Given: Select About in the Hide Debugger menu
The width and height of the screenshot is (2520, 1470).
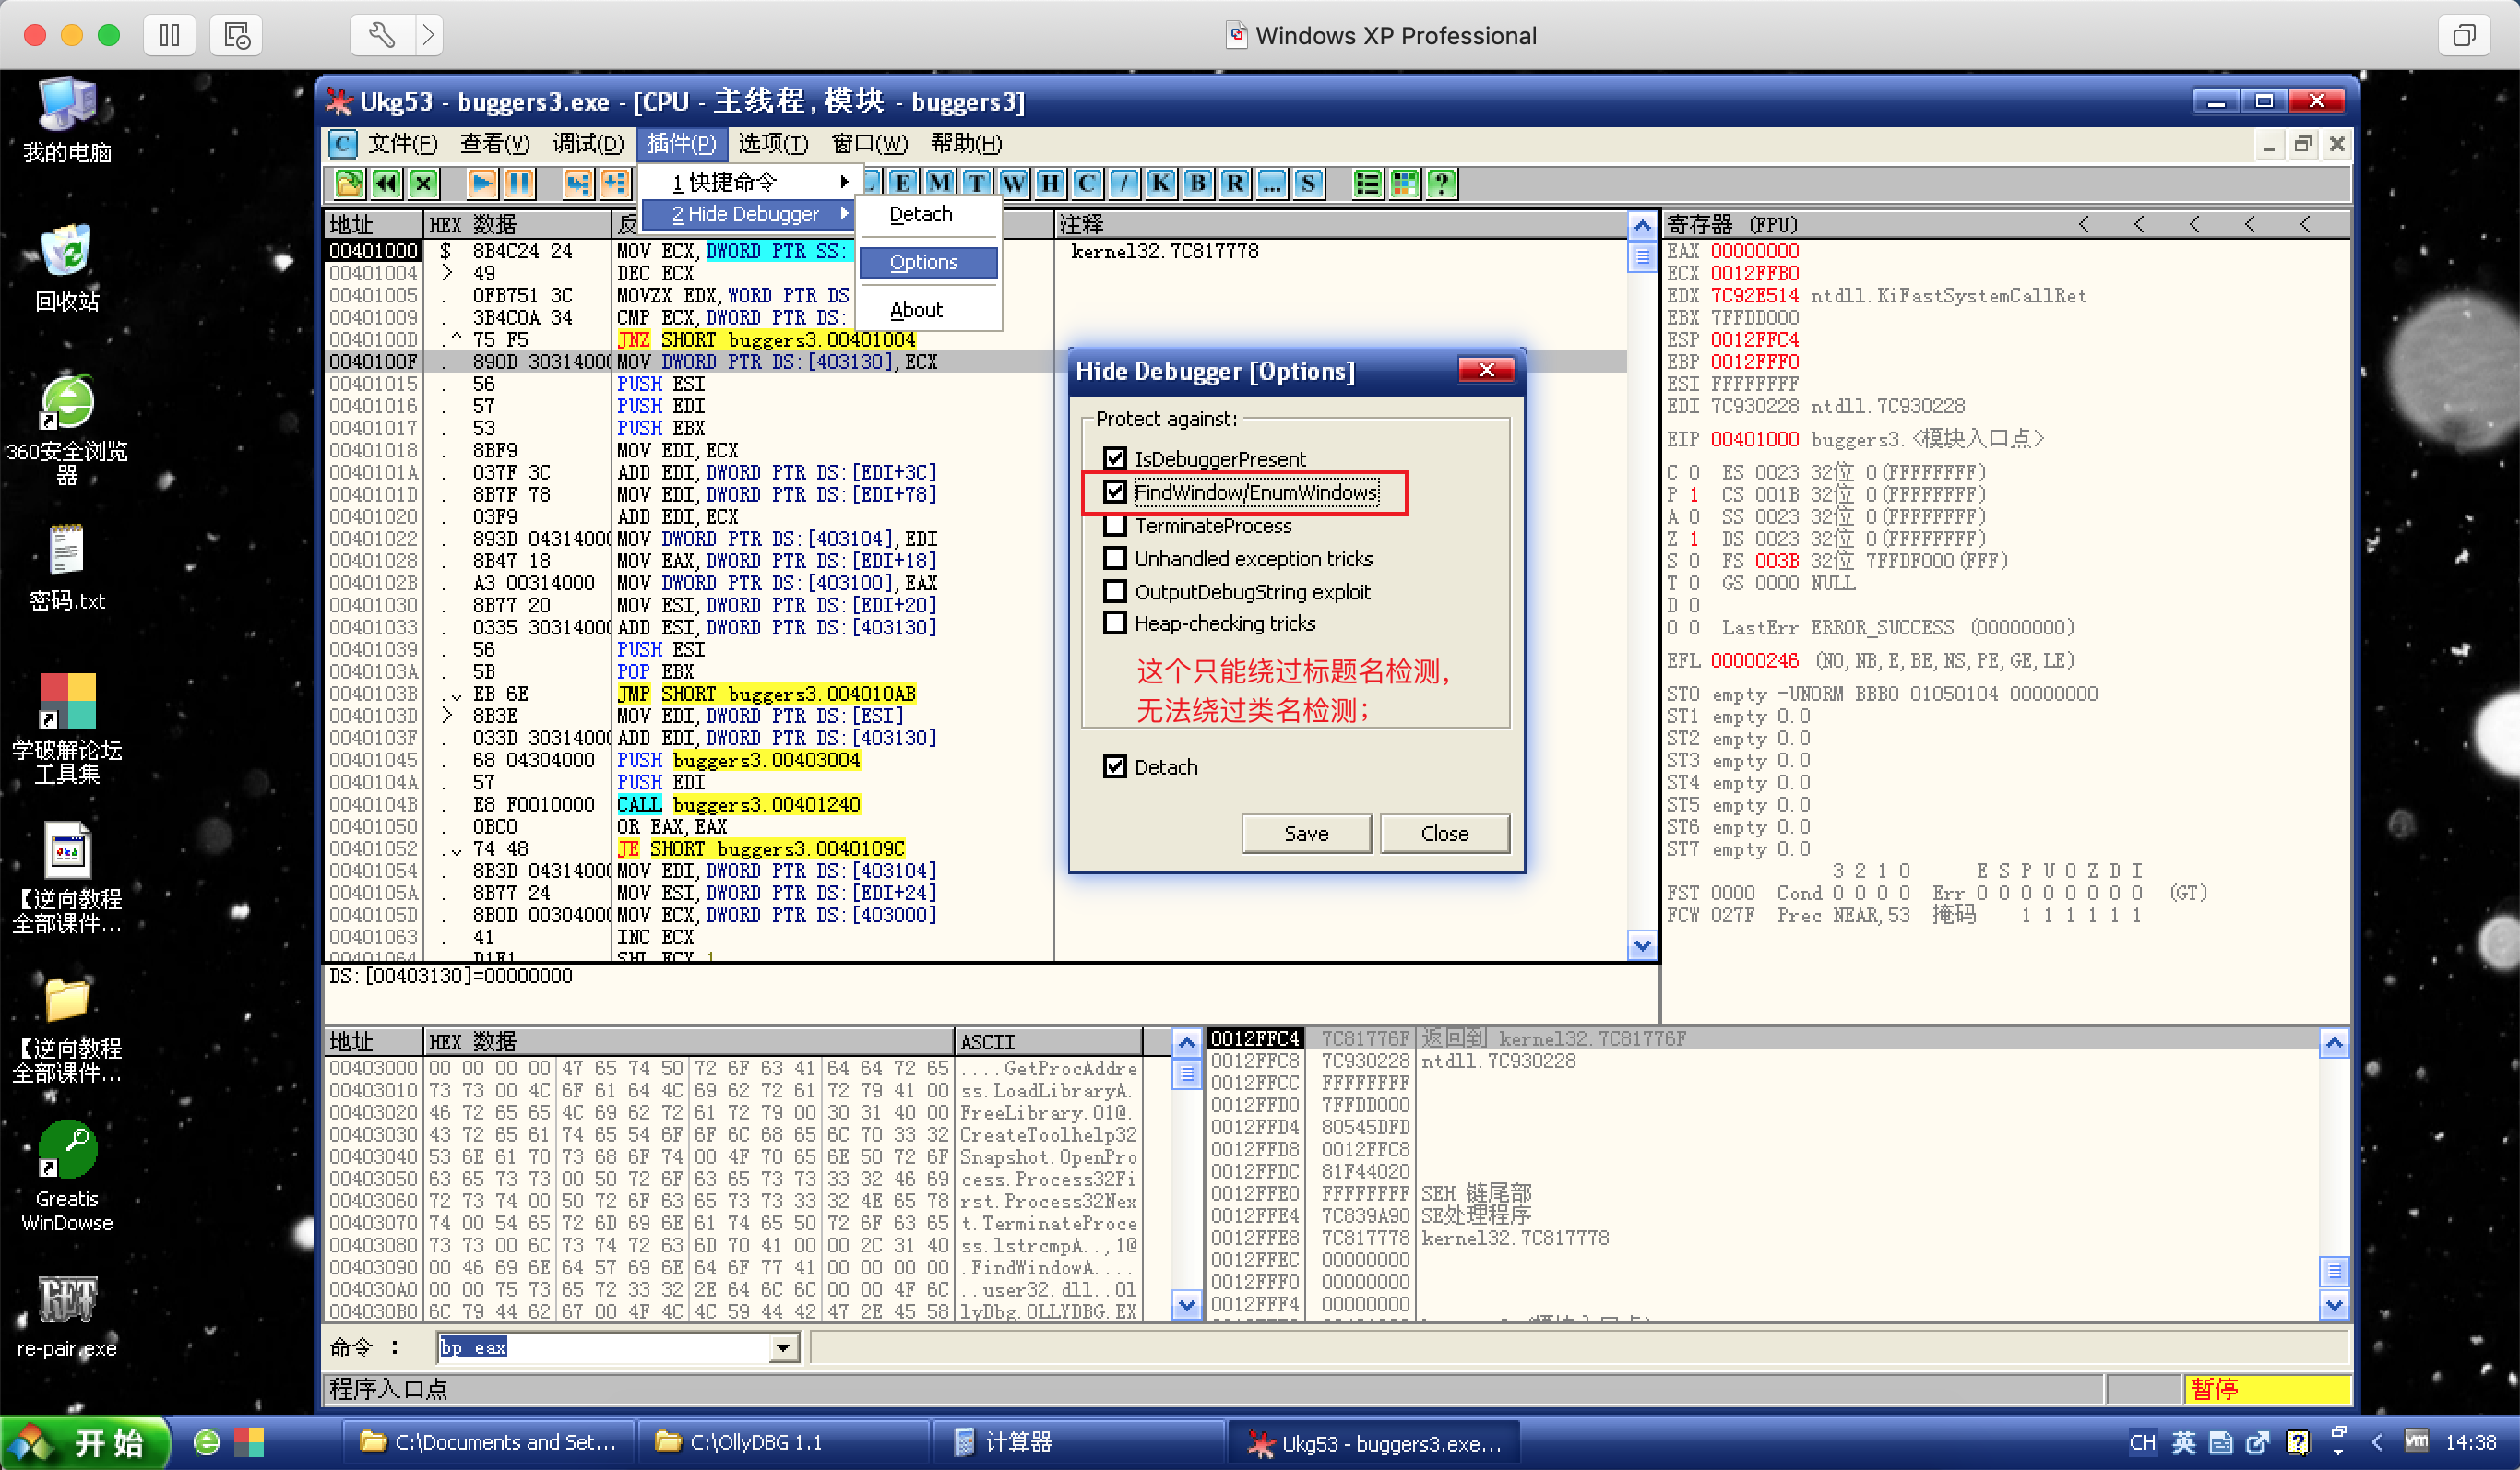Looking at the screenshot, I should 916,309.
